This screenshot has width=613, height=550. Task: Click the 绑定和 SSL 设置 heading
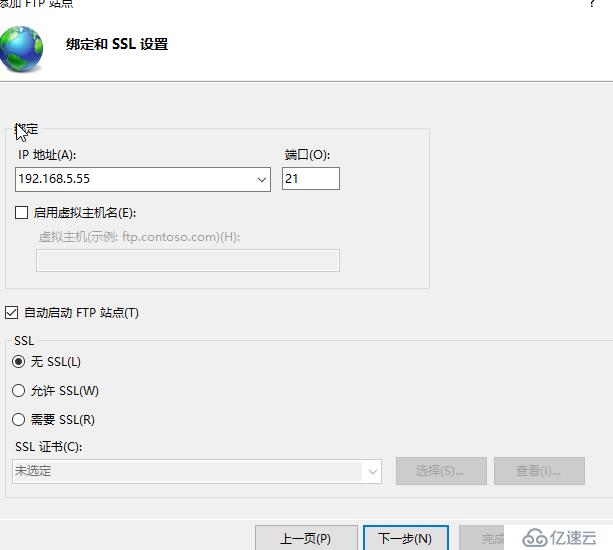[x=117, y=44]
